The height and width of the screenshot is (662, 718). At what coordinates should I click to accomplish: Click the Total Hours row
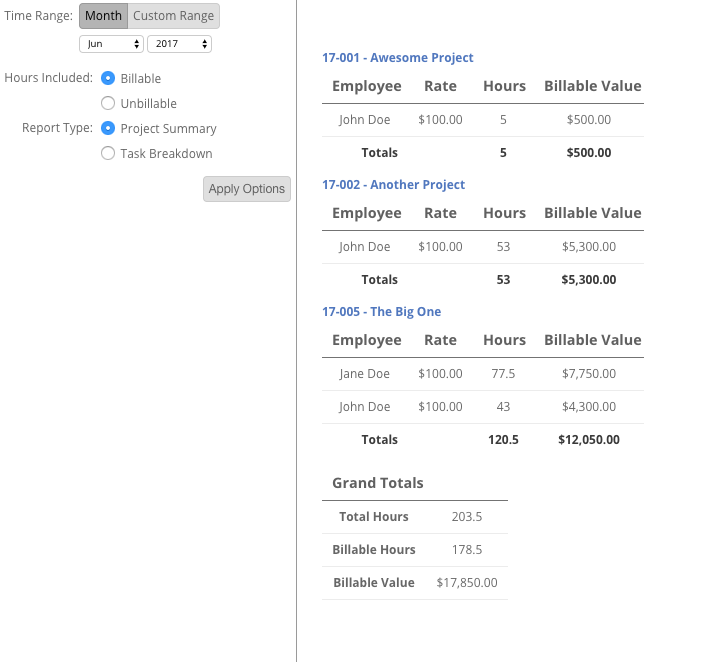click(415, 517)
